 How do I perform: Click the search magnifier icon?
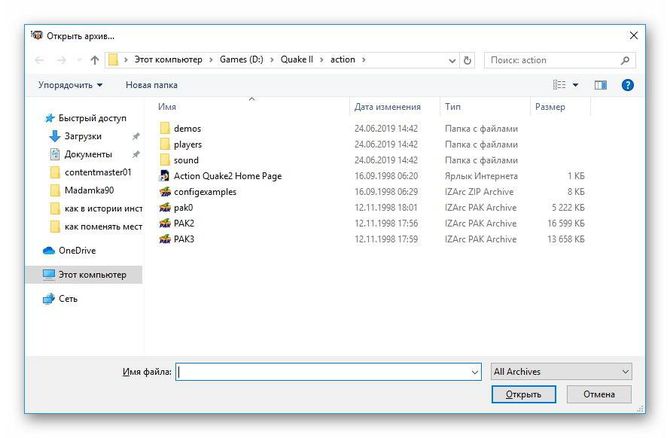tap(625, 60)
